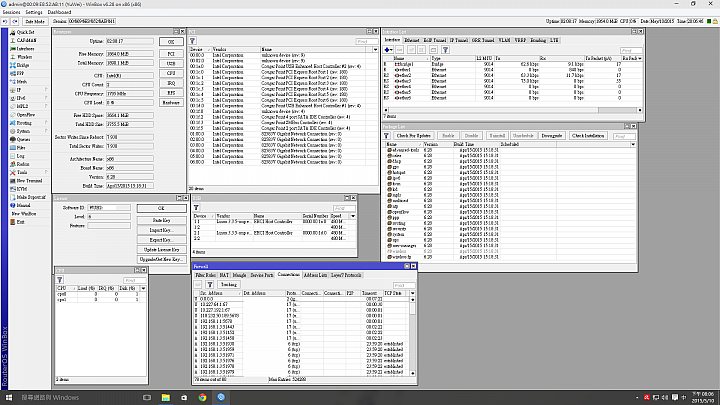Click the USB button in the Resources window

click(x=171, y=63)
